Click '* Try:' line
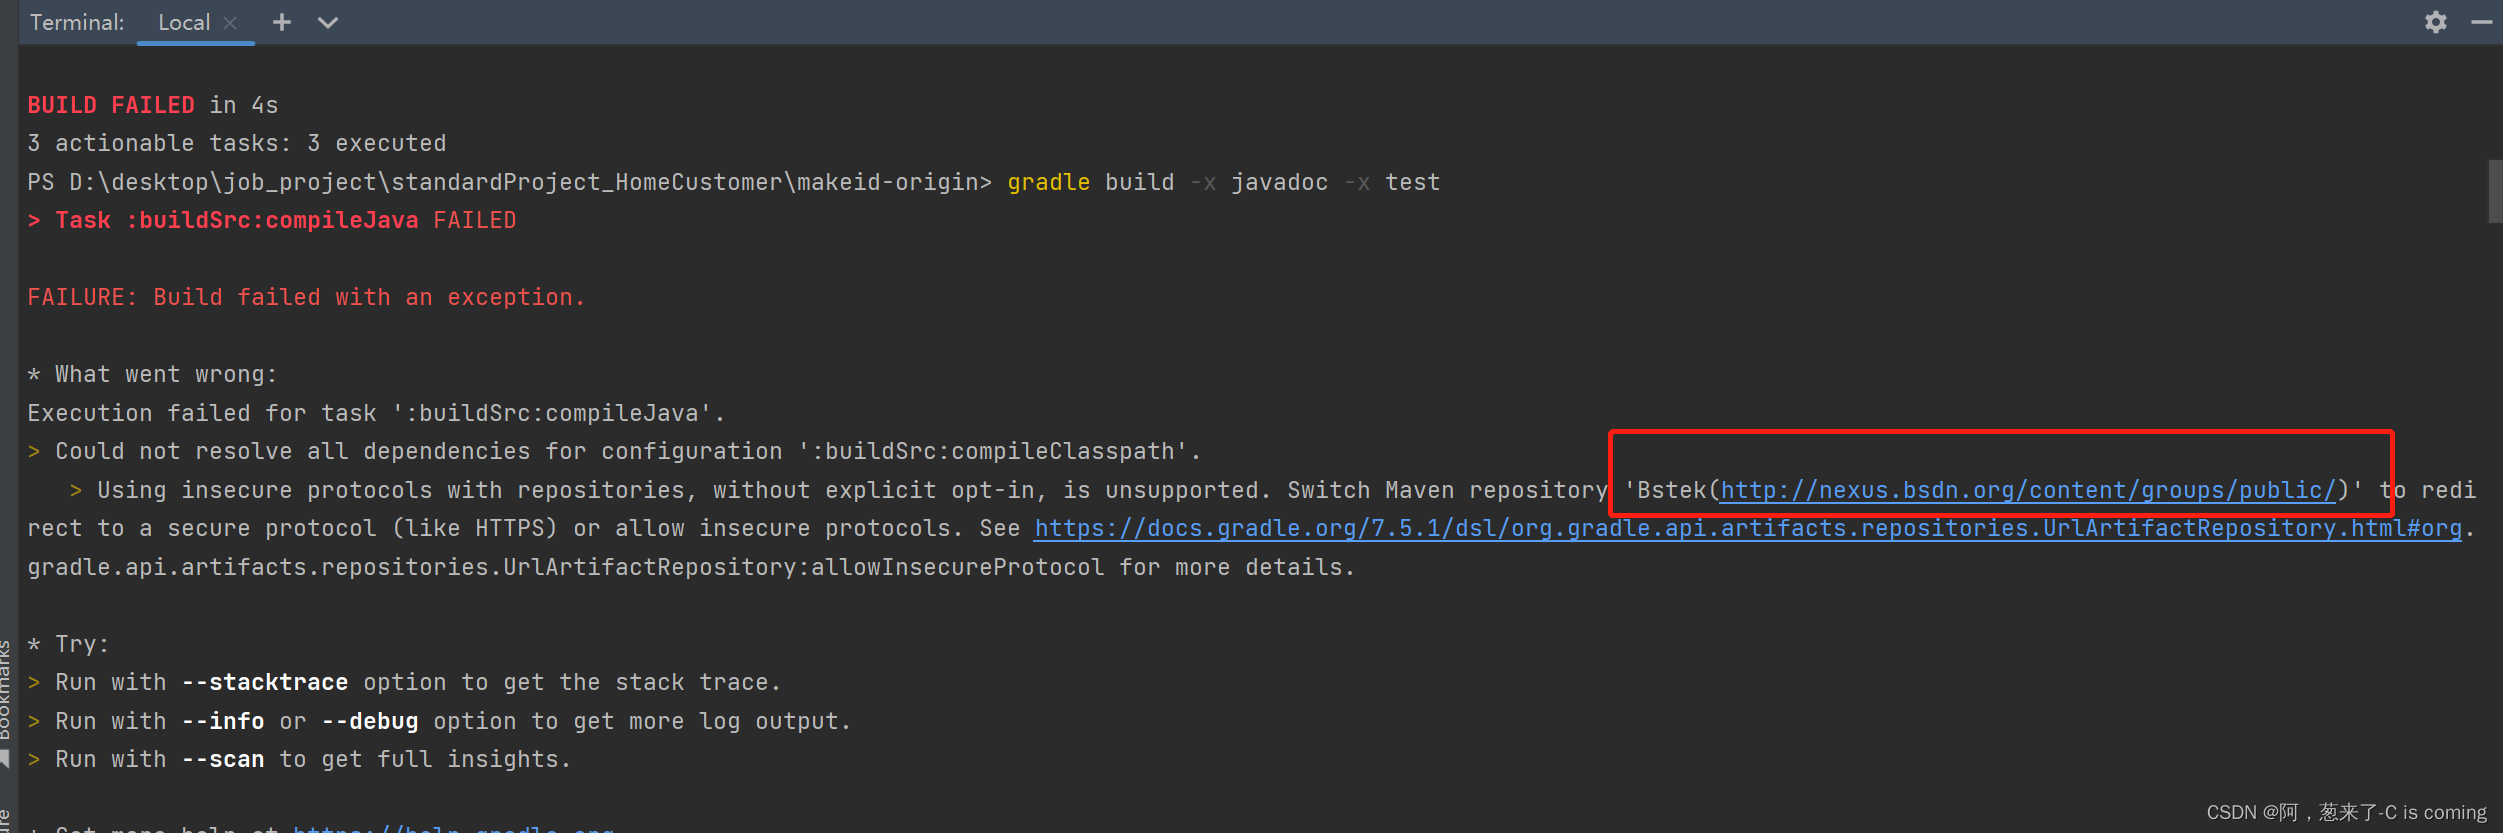This screenshot has height=833, width=2503. [x=68, y=644]
